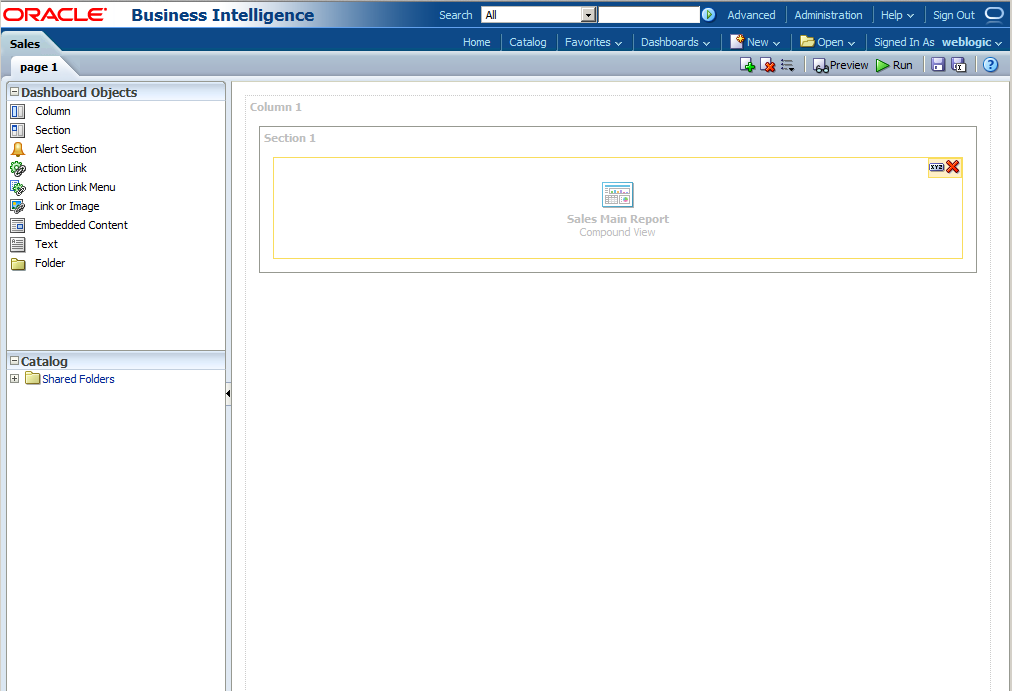Expand the Shared Folders tree node
Viewport: 1012px width, 691px height.
tap(14, 379)
